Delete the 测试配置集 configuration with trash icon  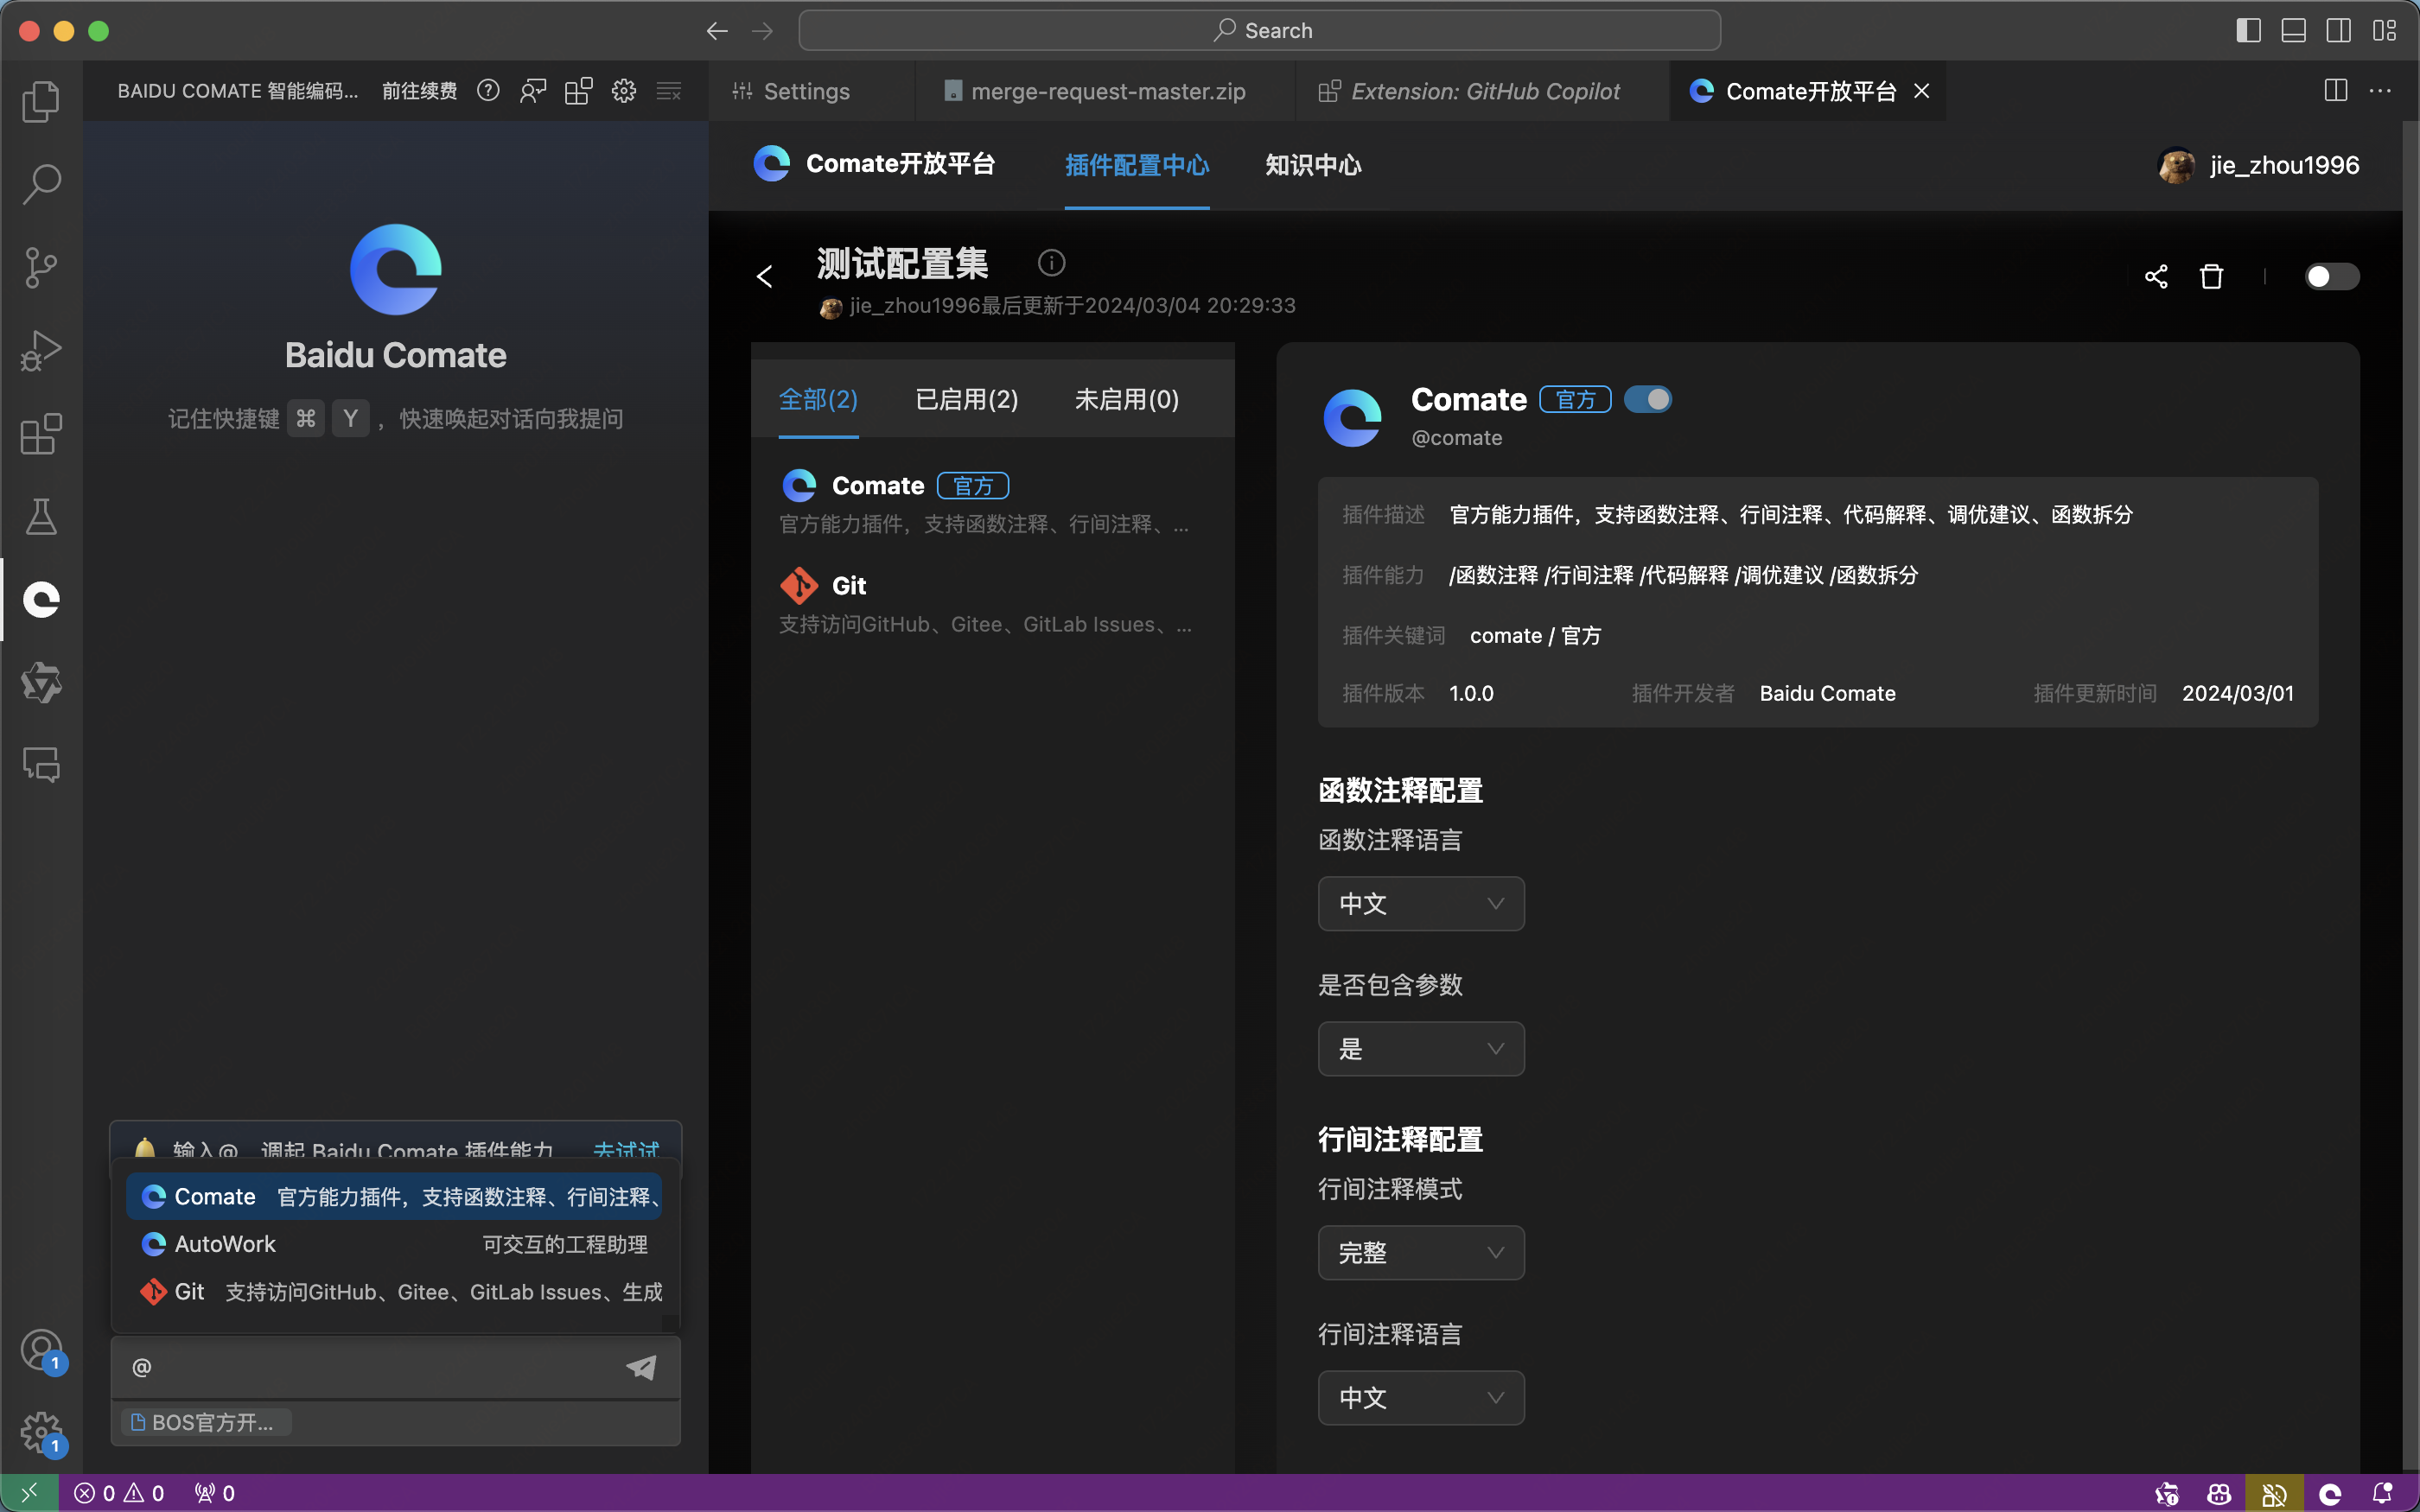click(2211, 277)
